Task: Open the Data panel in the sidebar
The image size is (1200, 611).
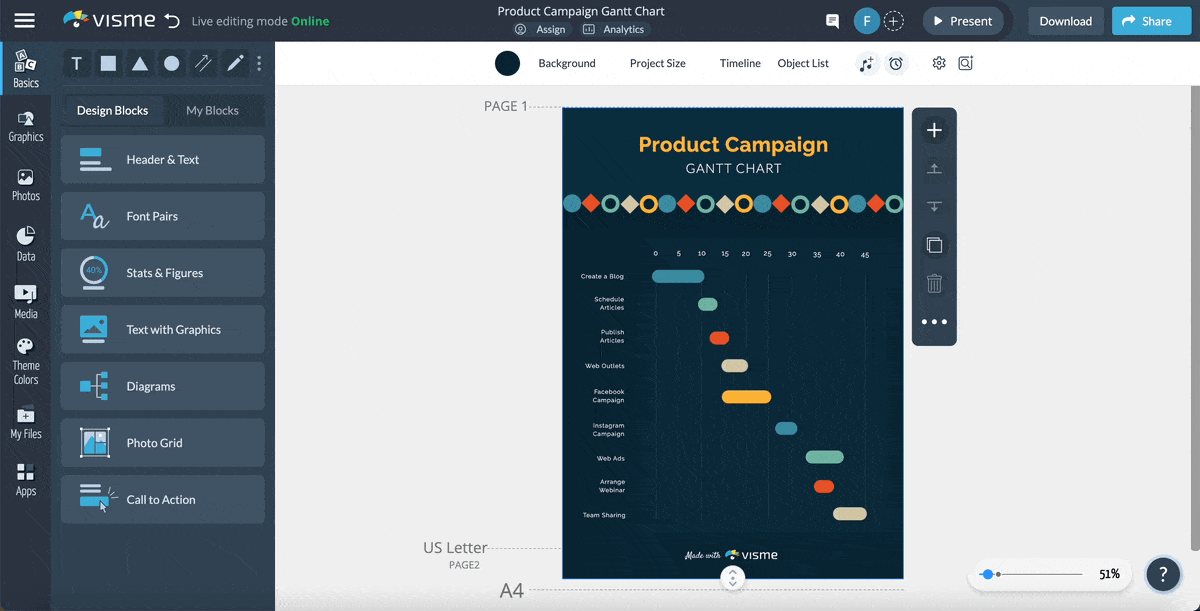Action: pyautogui.click(x=26, y=240)
